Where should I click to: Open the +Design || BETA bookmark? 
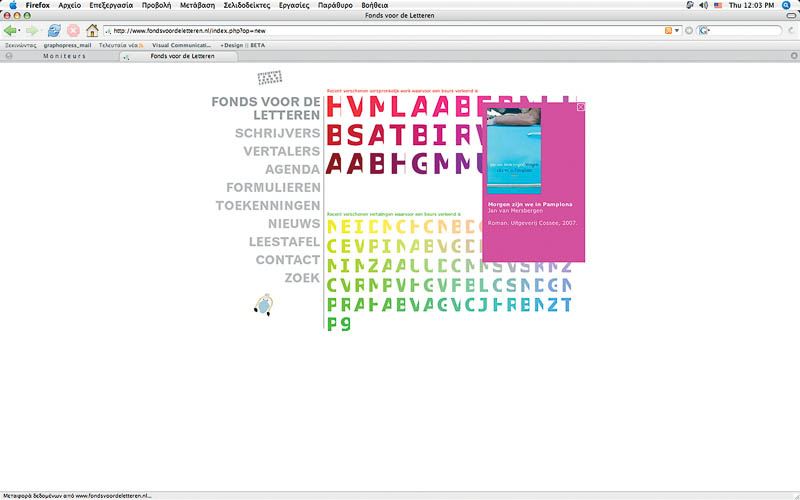click(242, 45)
